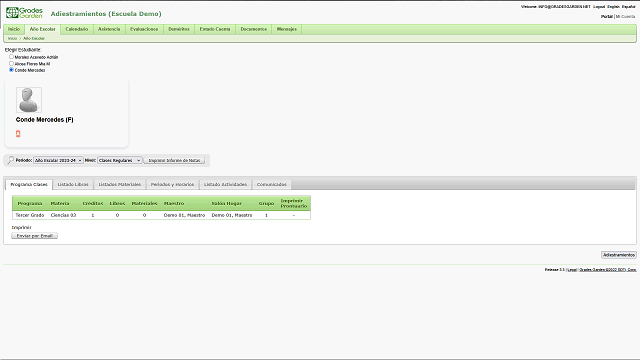Switch to the Listado Libros tab
Screen dimensions: 640x360
(73, 184)
